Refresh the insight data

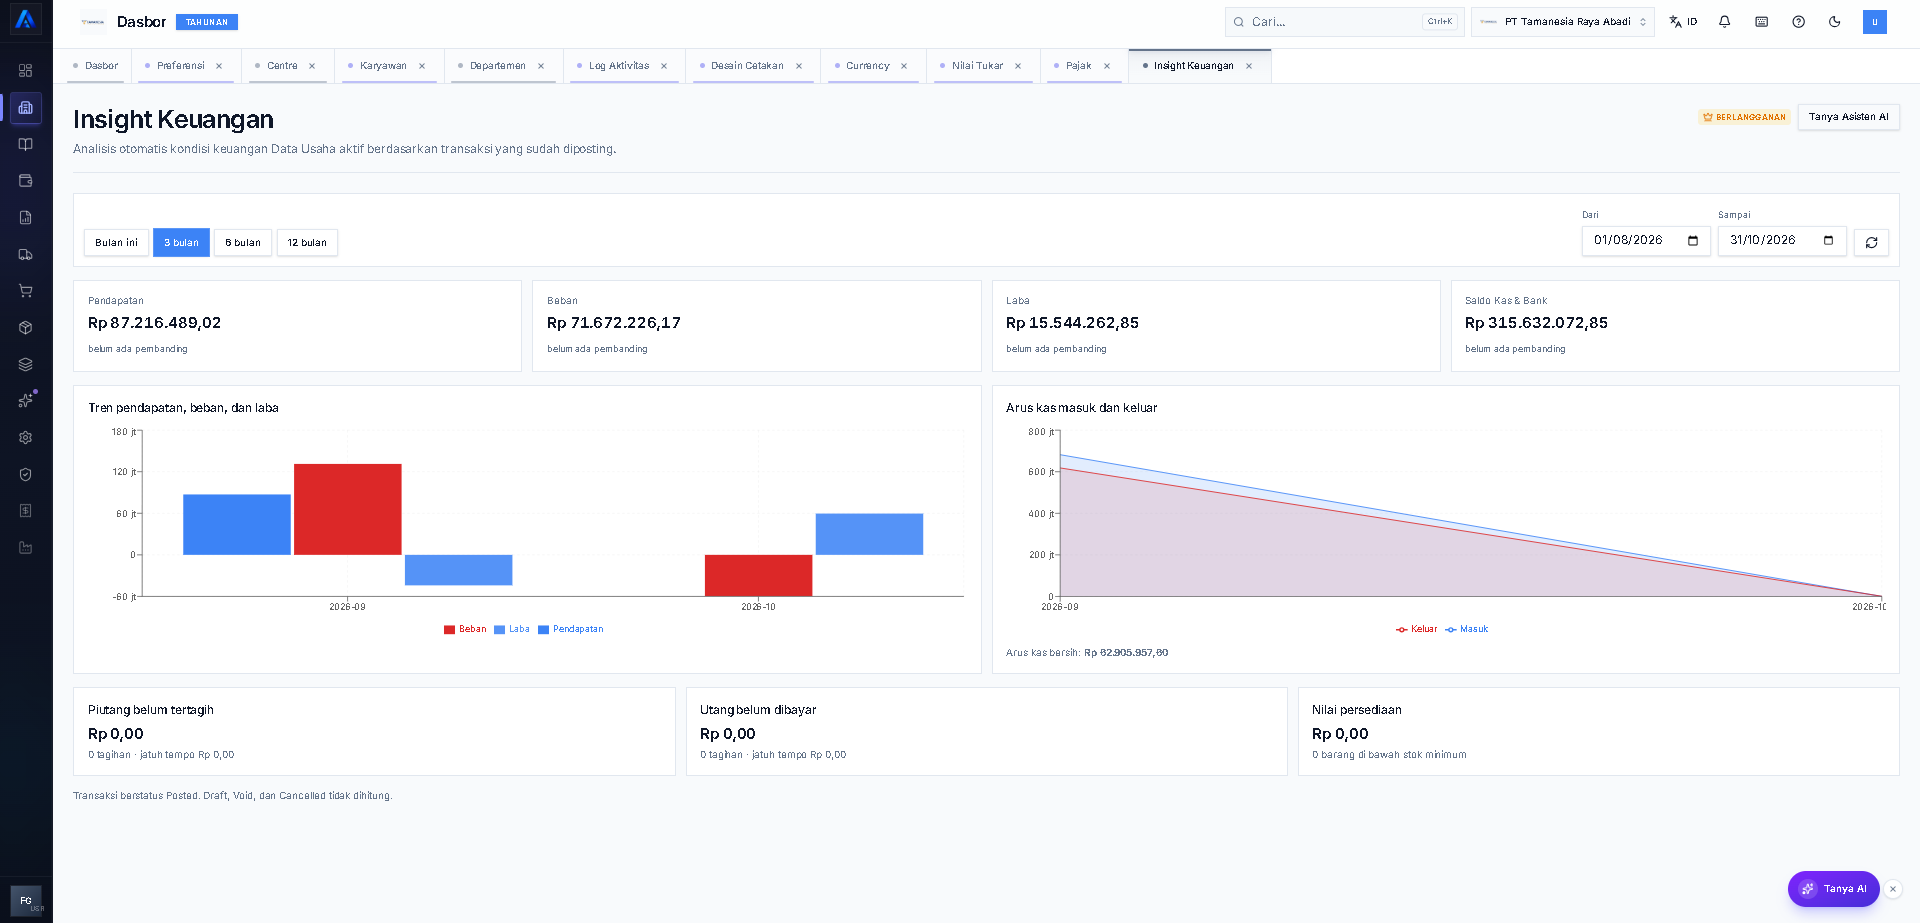[x=1871, y=242]
